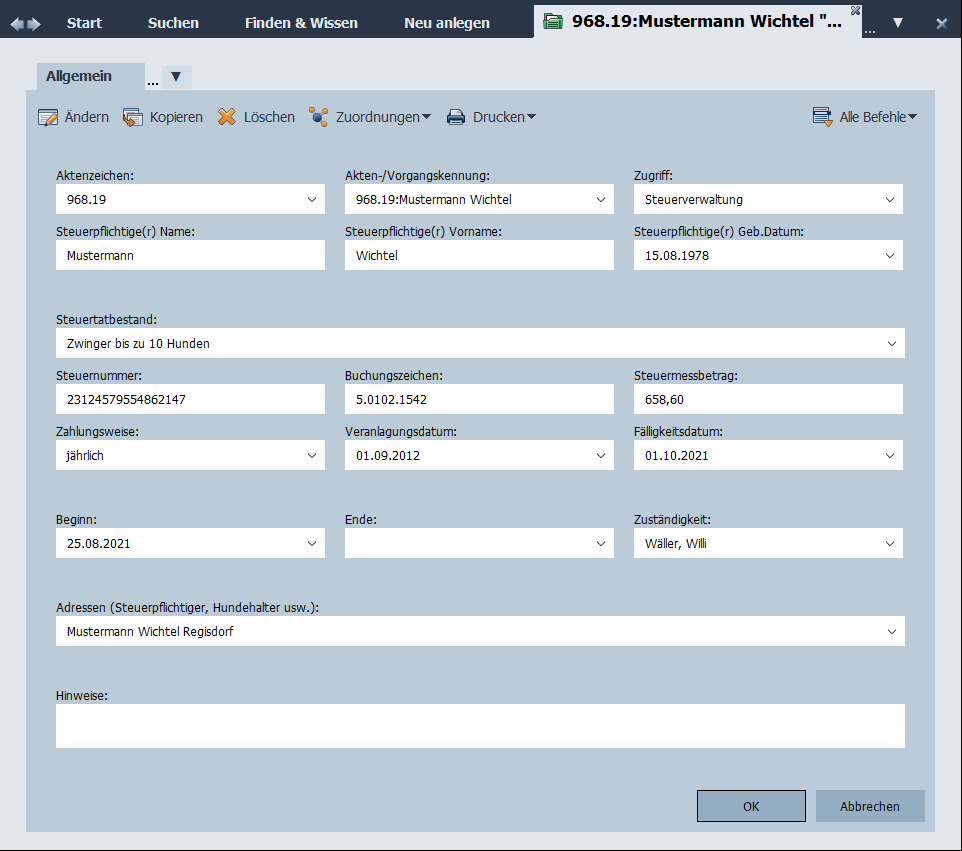Switch to the Suchen tab
962x851 pixels.
click(x=173, y=23)
